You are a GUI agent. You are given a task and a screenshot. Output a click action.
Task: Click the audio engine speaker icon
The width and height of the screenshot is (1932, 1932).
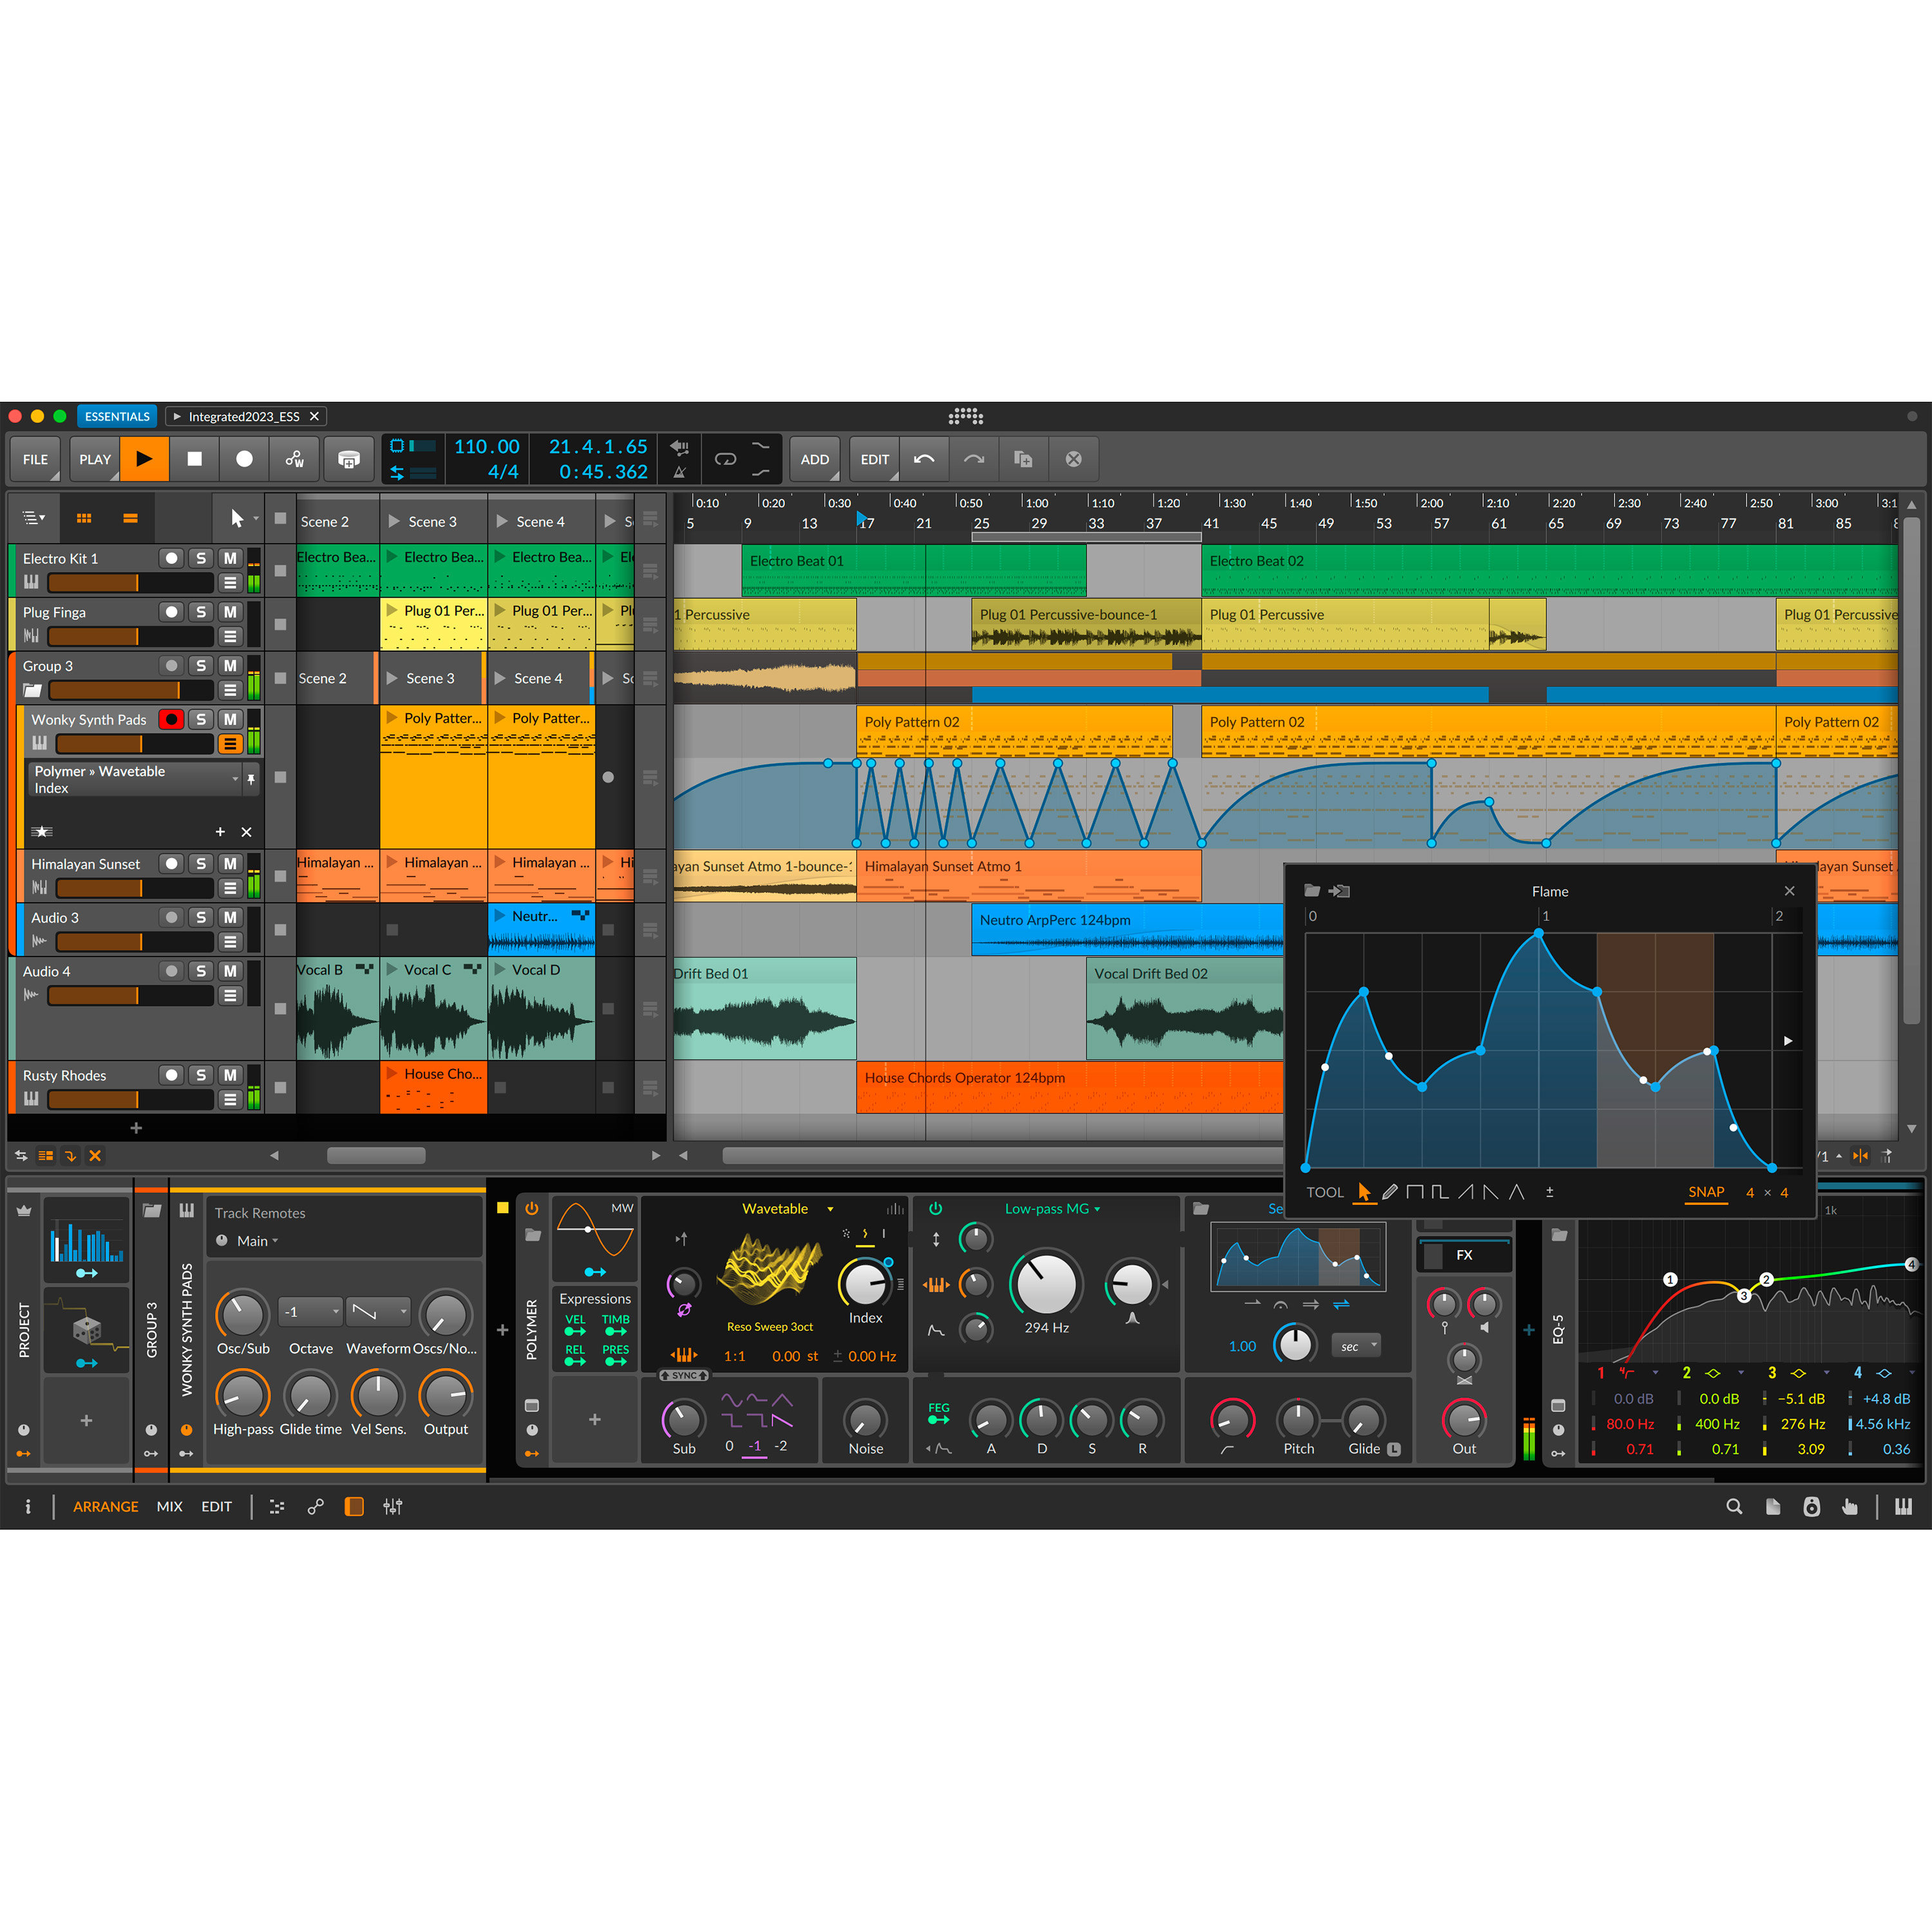1812,1507
